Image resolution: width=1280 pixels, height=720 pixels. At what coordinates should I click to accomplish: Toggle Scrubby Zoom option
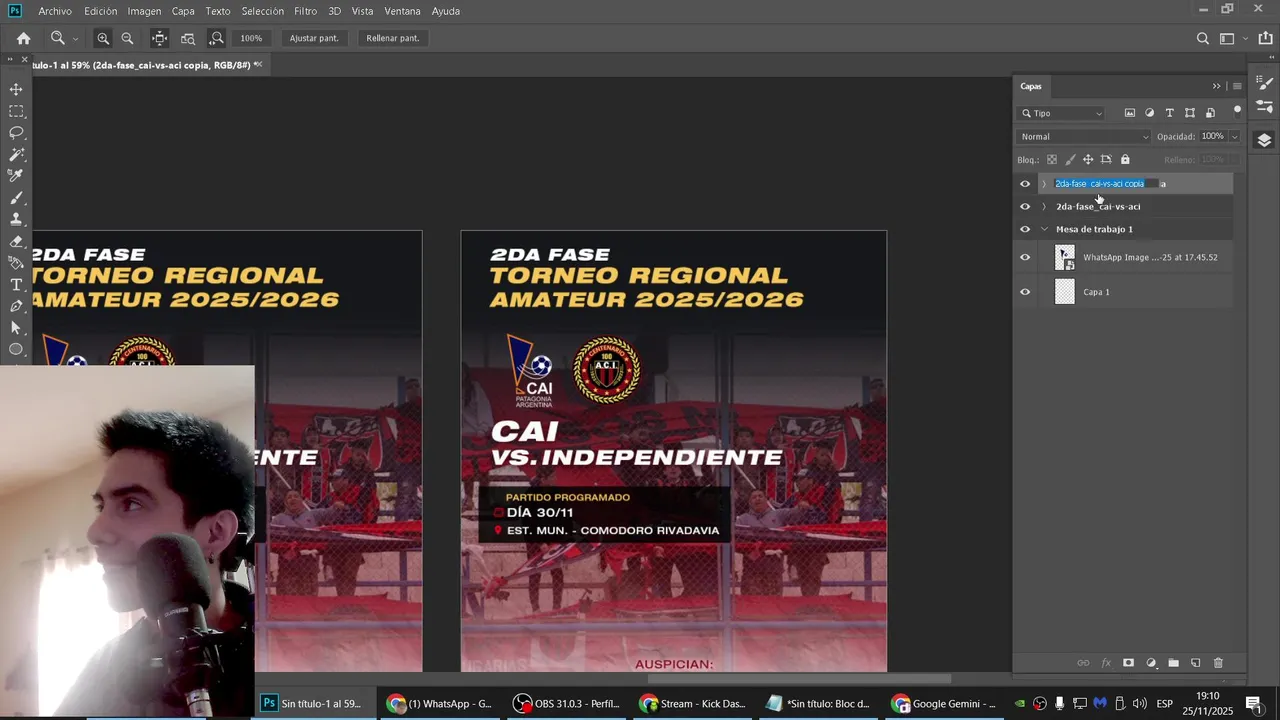click(x=216, y=38)
